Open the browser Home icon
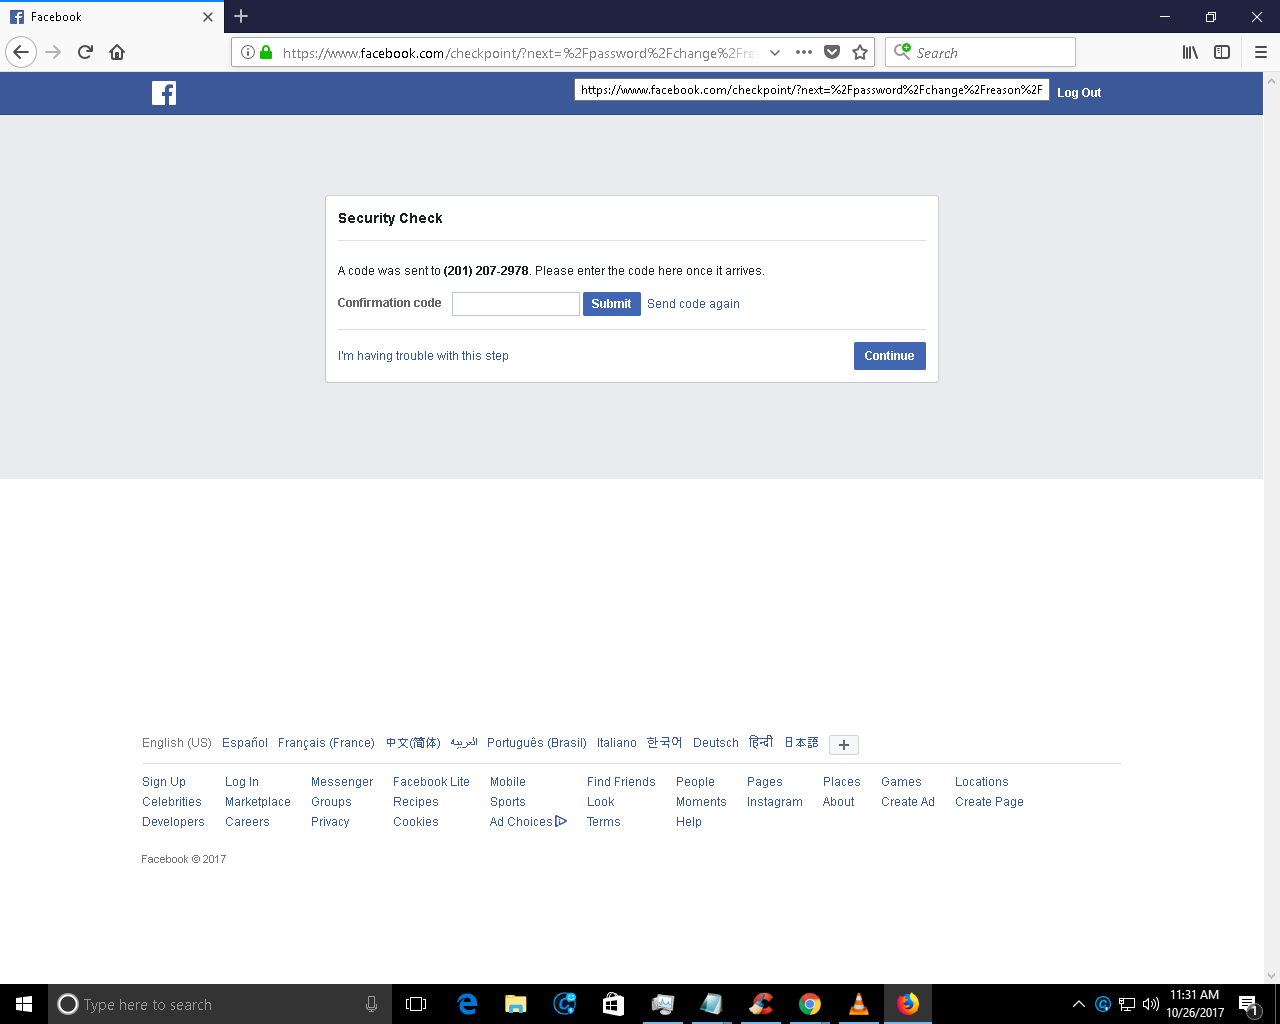 [117, 52]
